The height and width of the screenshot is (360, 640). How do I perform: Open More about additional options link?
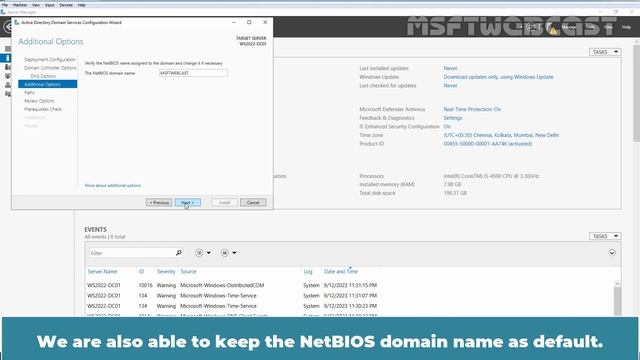[x=113, y=186]
